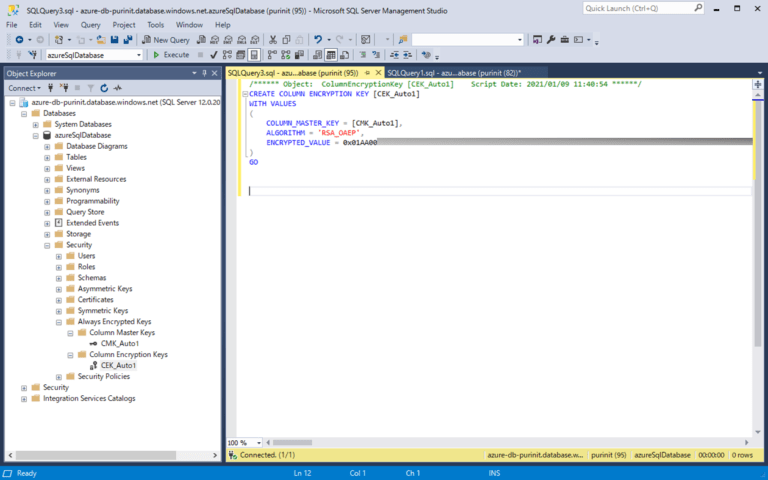Expand the Tables folder node
The width and height of the screenshot is (768, 480).
(x=47, y=157)
